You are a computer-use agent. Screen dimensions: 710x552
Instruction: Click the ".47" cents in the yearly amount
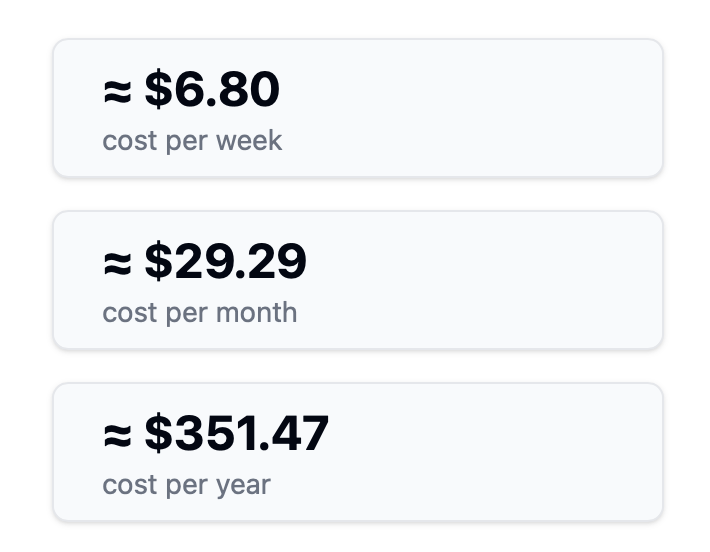click(x=301, y=434)
